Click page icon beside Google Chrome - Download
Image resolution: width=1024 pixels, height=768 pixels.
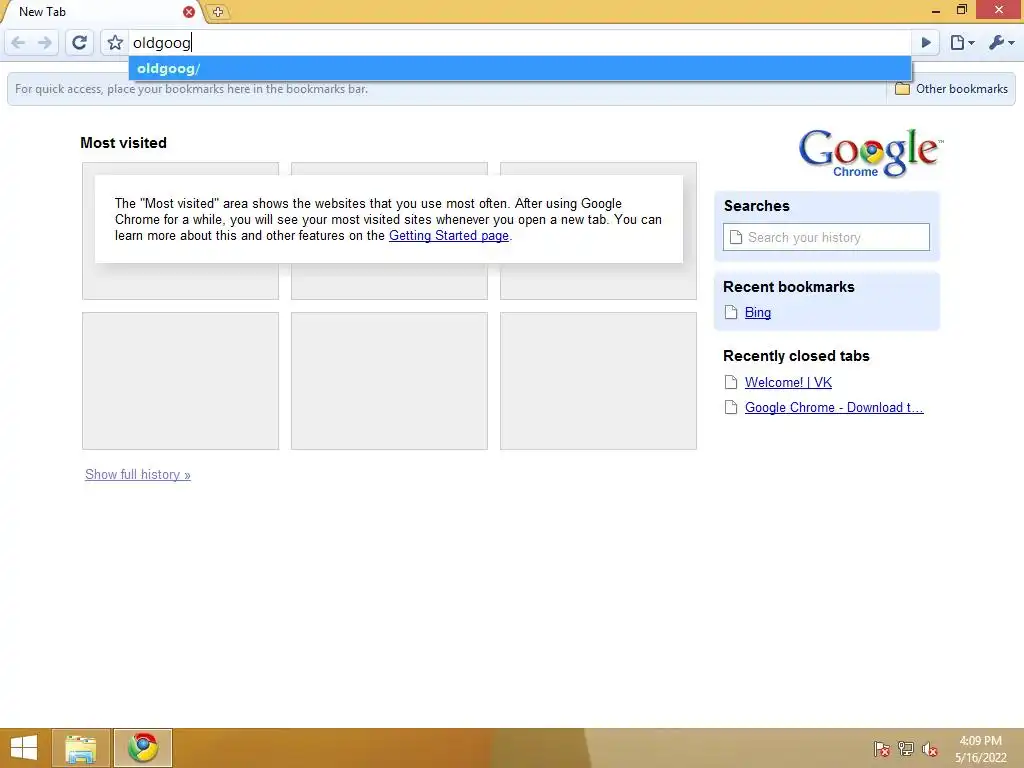coord(731,408)
